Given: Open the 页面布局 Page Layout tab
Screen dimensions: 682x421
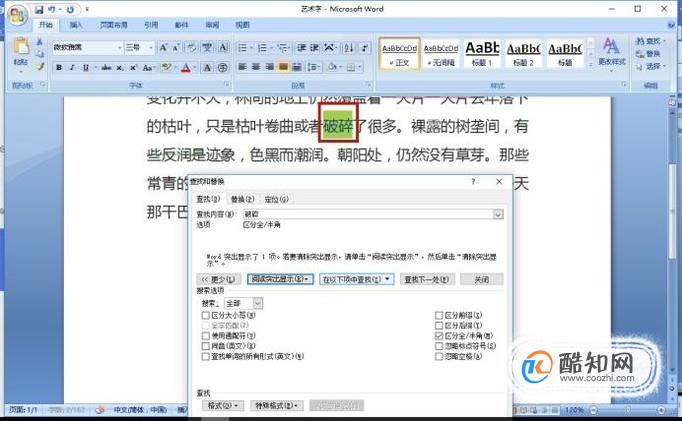Looking at the screenshot, I should [x=114, y=25].
